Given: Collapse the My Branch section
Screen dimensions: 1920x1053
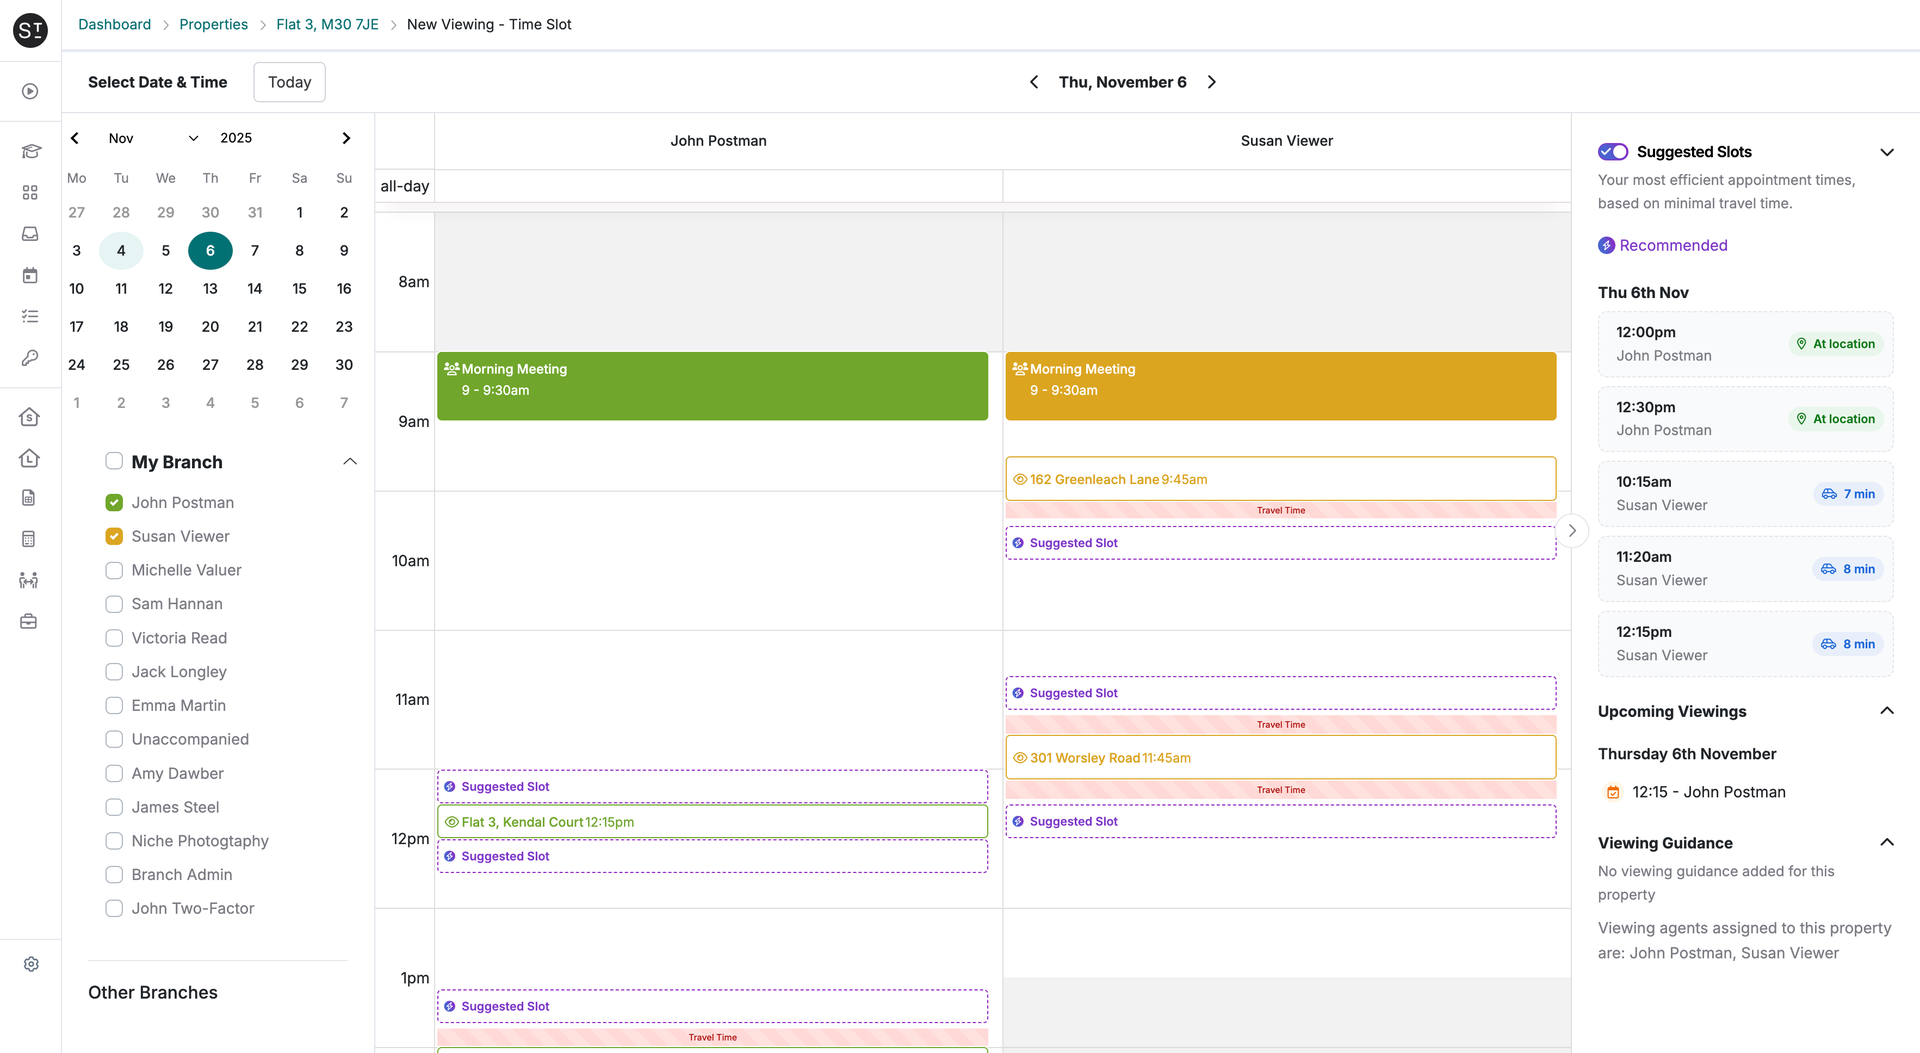Looking at the screenshot, I should pyautogui.click(x=349, y=461).
